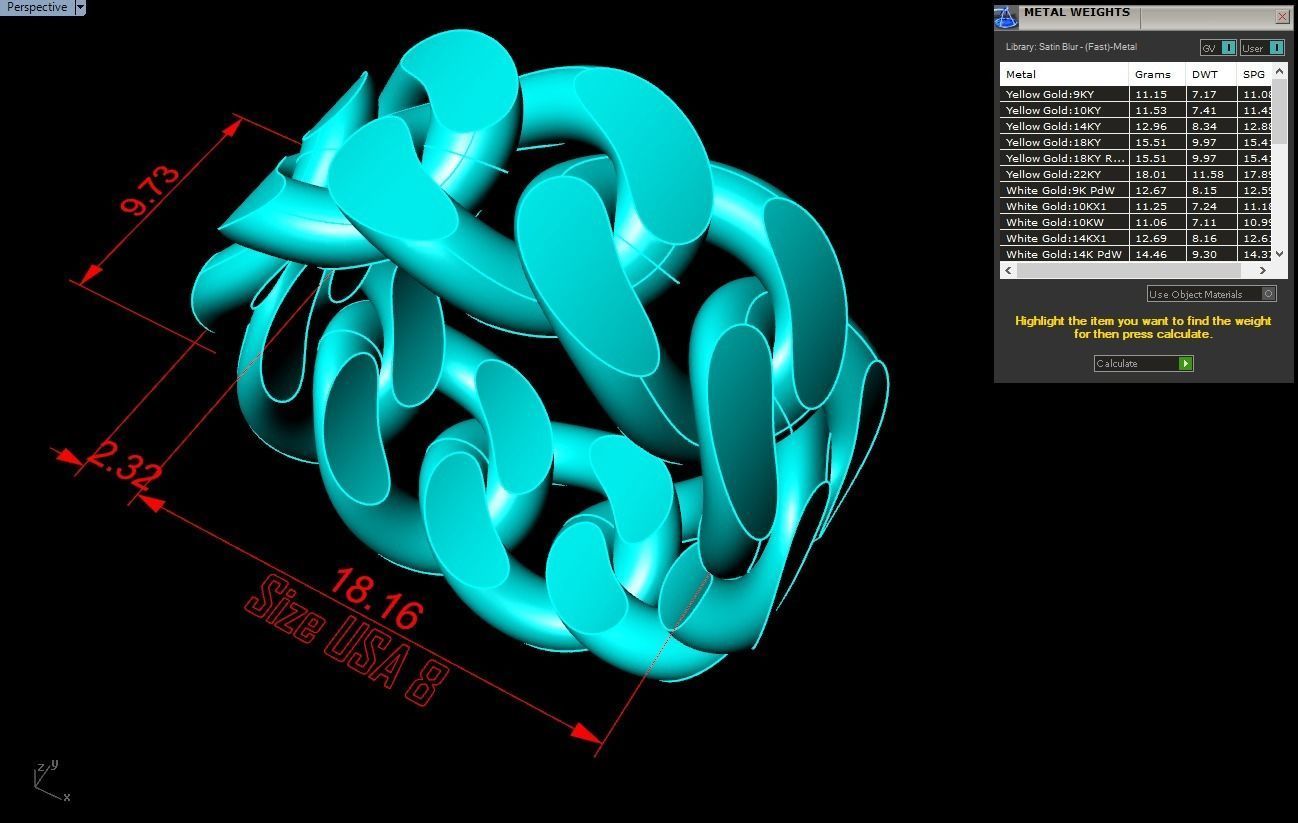Click the 18.01 grams value cell
Screen dimensions: 1298x823
coord(1157,174)
